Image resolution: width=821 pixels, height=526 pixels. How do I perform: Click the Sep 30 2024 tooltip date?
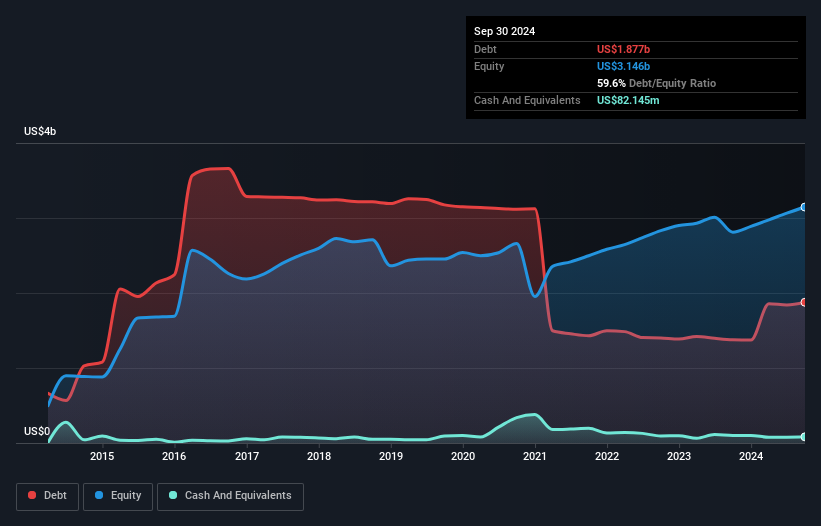tap(505, 31)
